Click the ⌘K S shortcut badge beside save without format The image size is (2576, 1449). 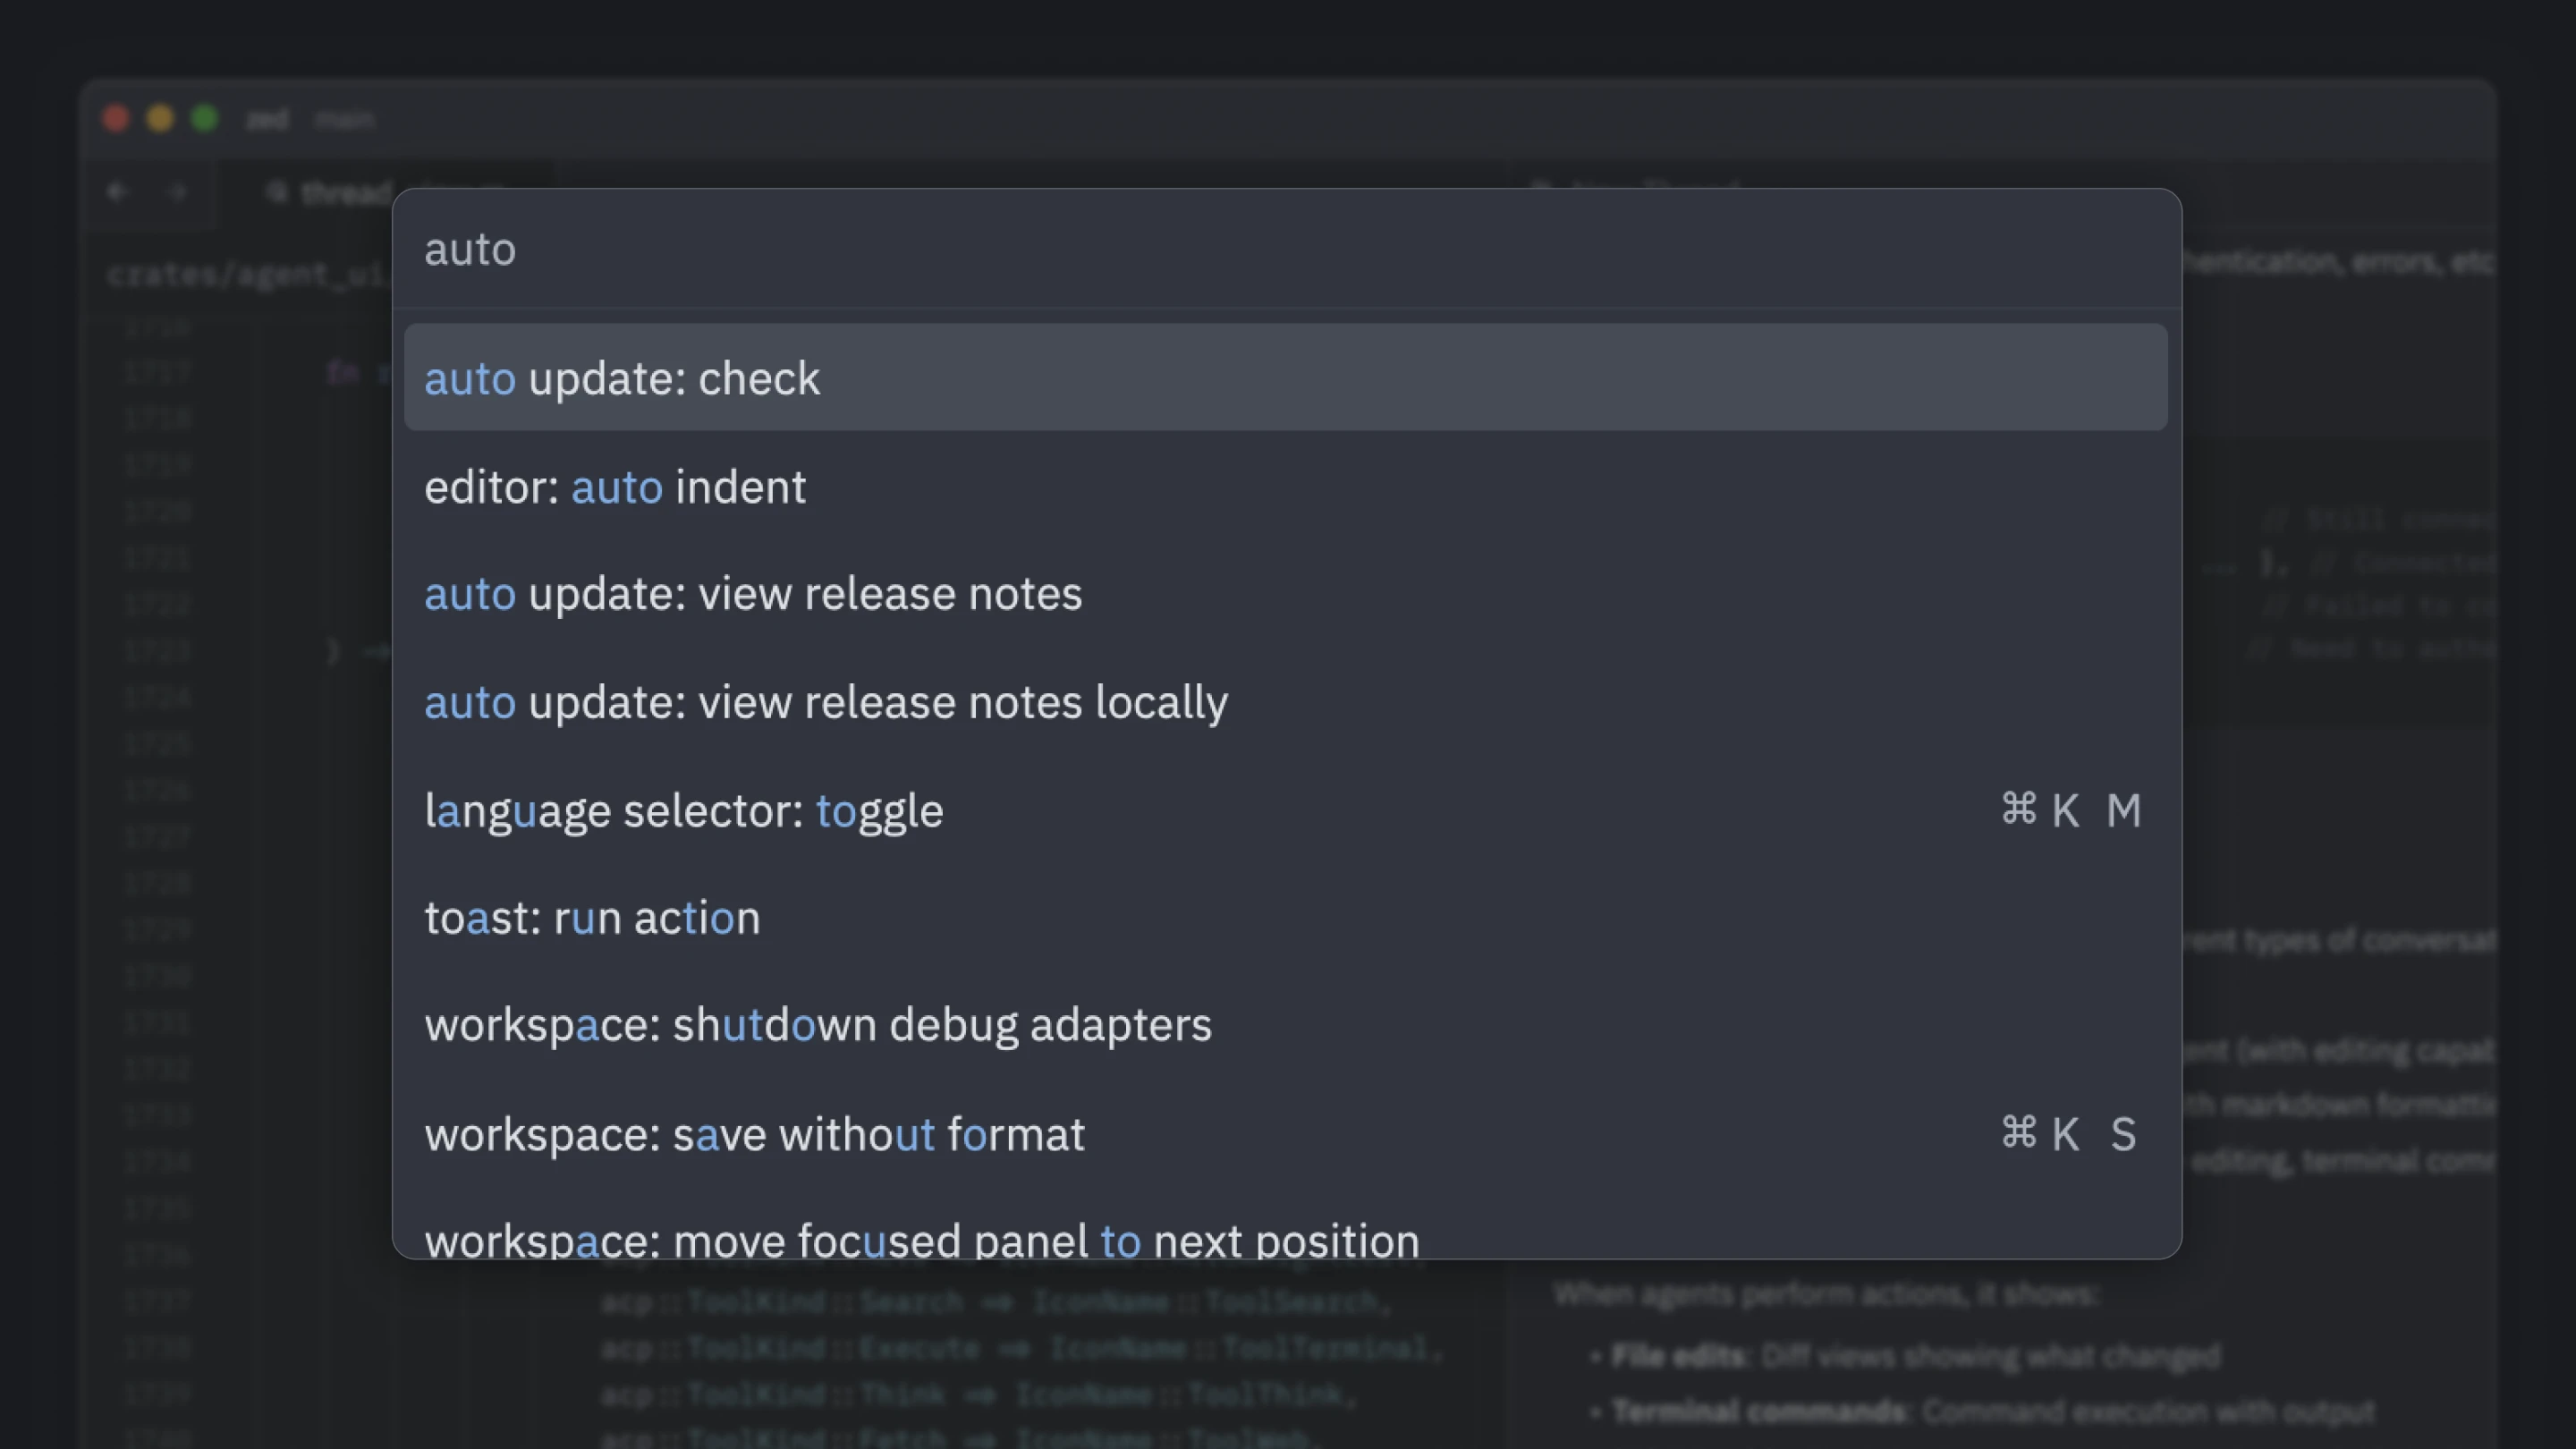(2069, 1133)
